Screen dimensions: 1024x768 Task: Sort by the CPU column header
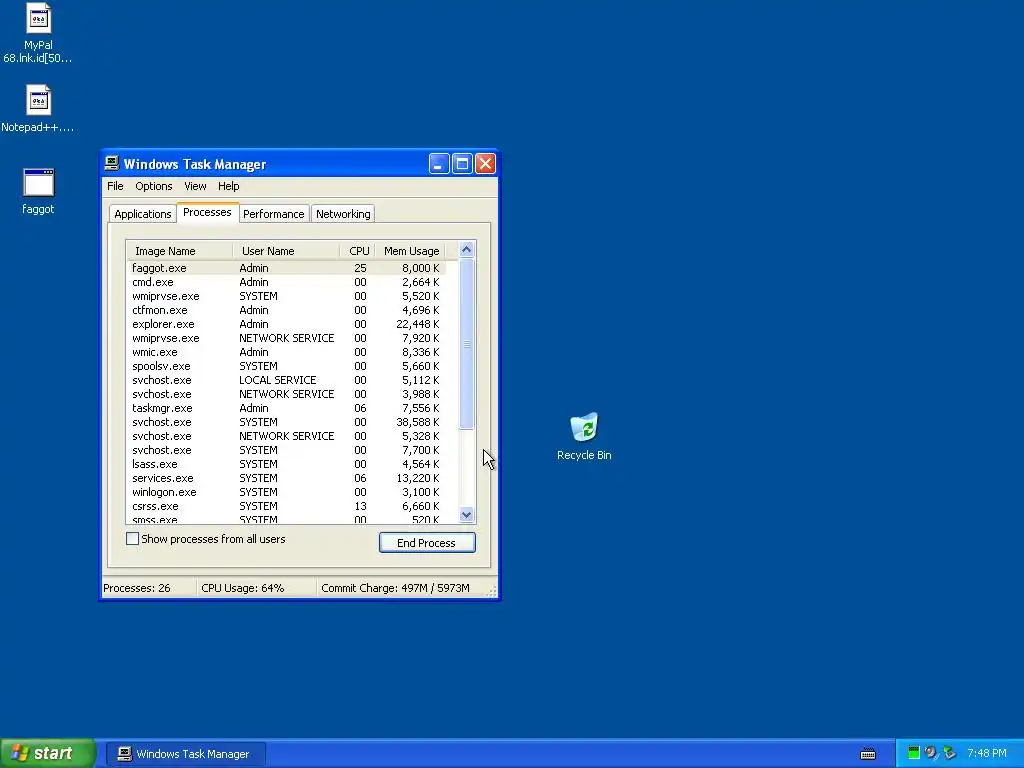click(357, 251)
